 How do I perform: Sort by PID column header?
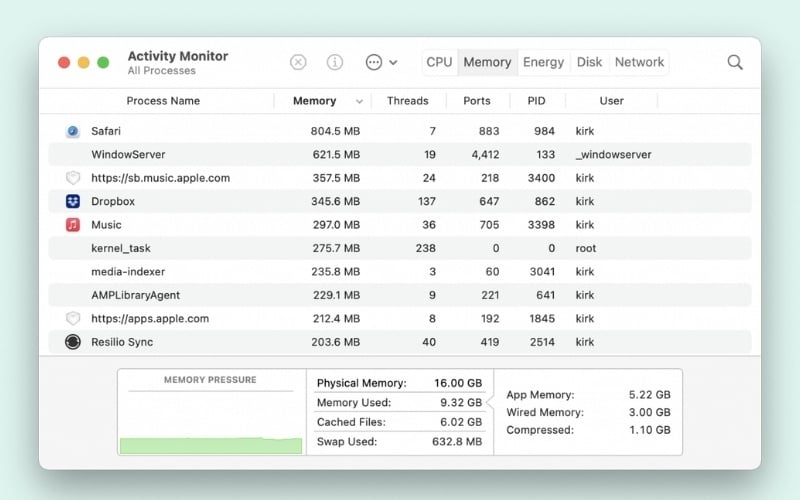pos(536,101)
